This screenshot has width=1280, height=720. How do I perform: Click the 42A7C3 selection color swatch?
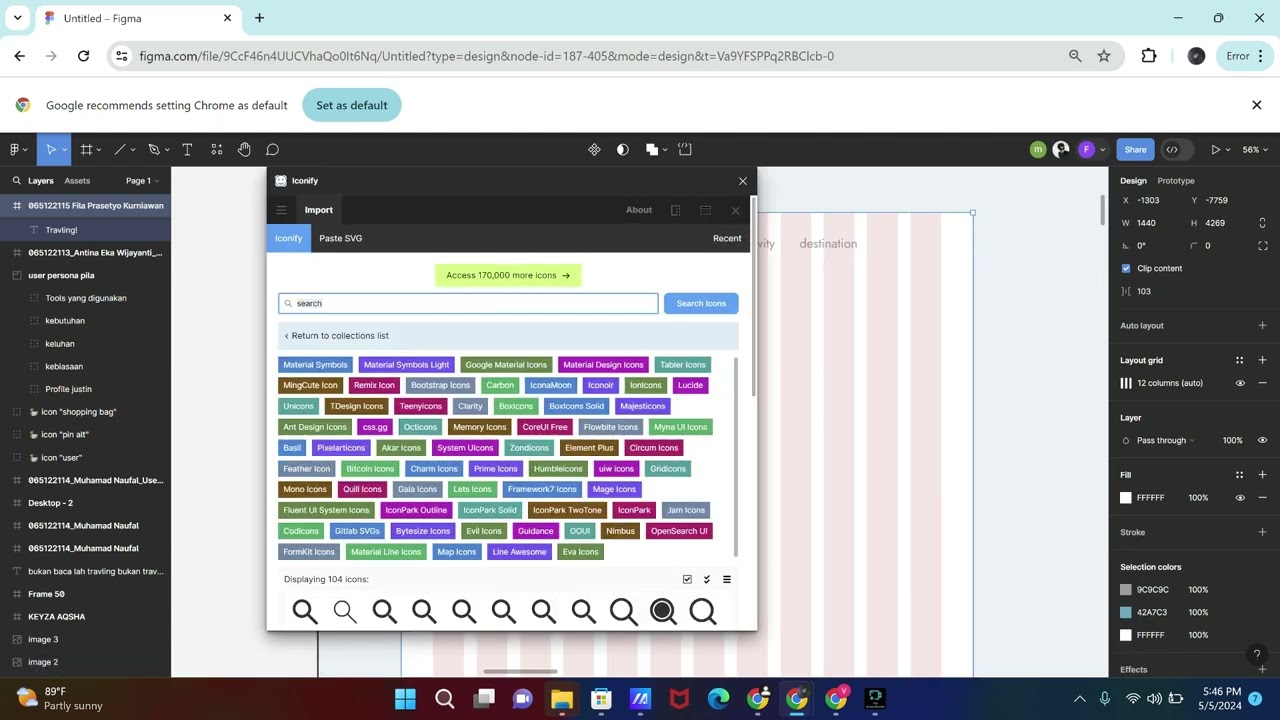(1126, 612)
